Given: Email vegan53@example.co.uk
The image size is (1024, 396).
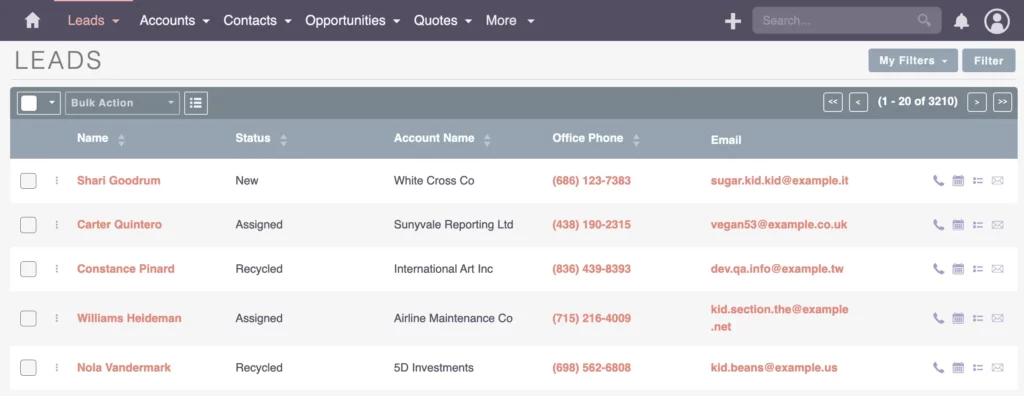Looking at the screenshot, I should [778, 225].
